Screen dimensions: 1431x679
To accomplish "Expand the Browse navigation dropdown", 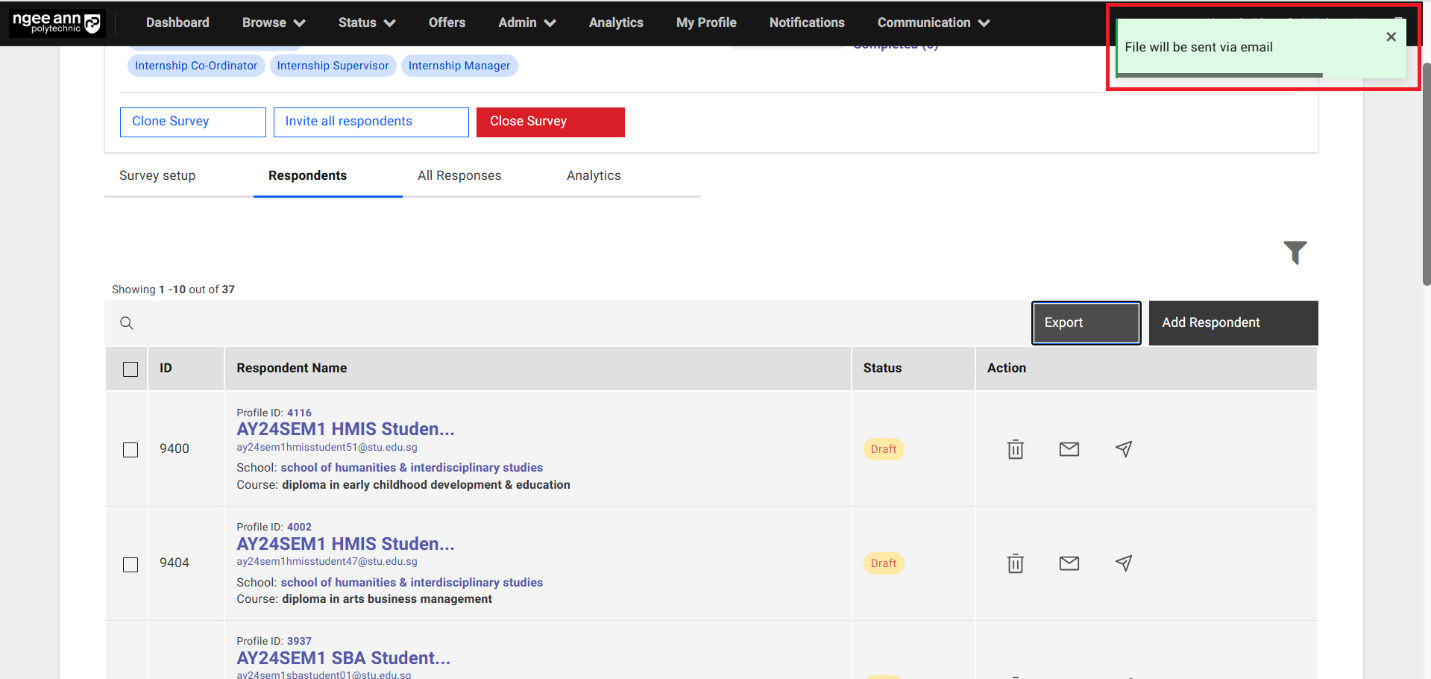I will coord(272,22).
